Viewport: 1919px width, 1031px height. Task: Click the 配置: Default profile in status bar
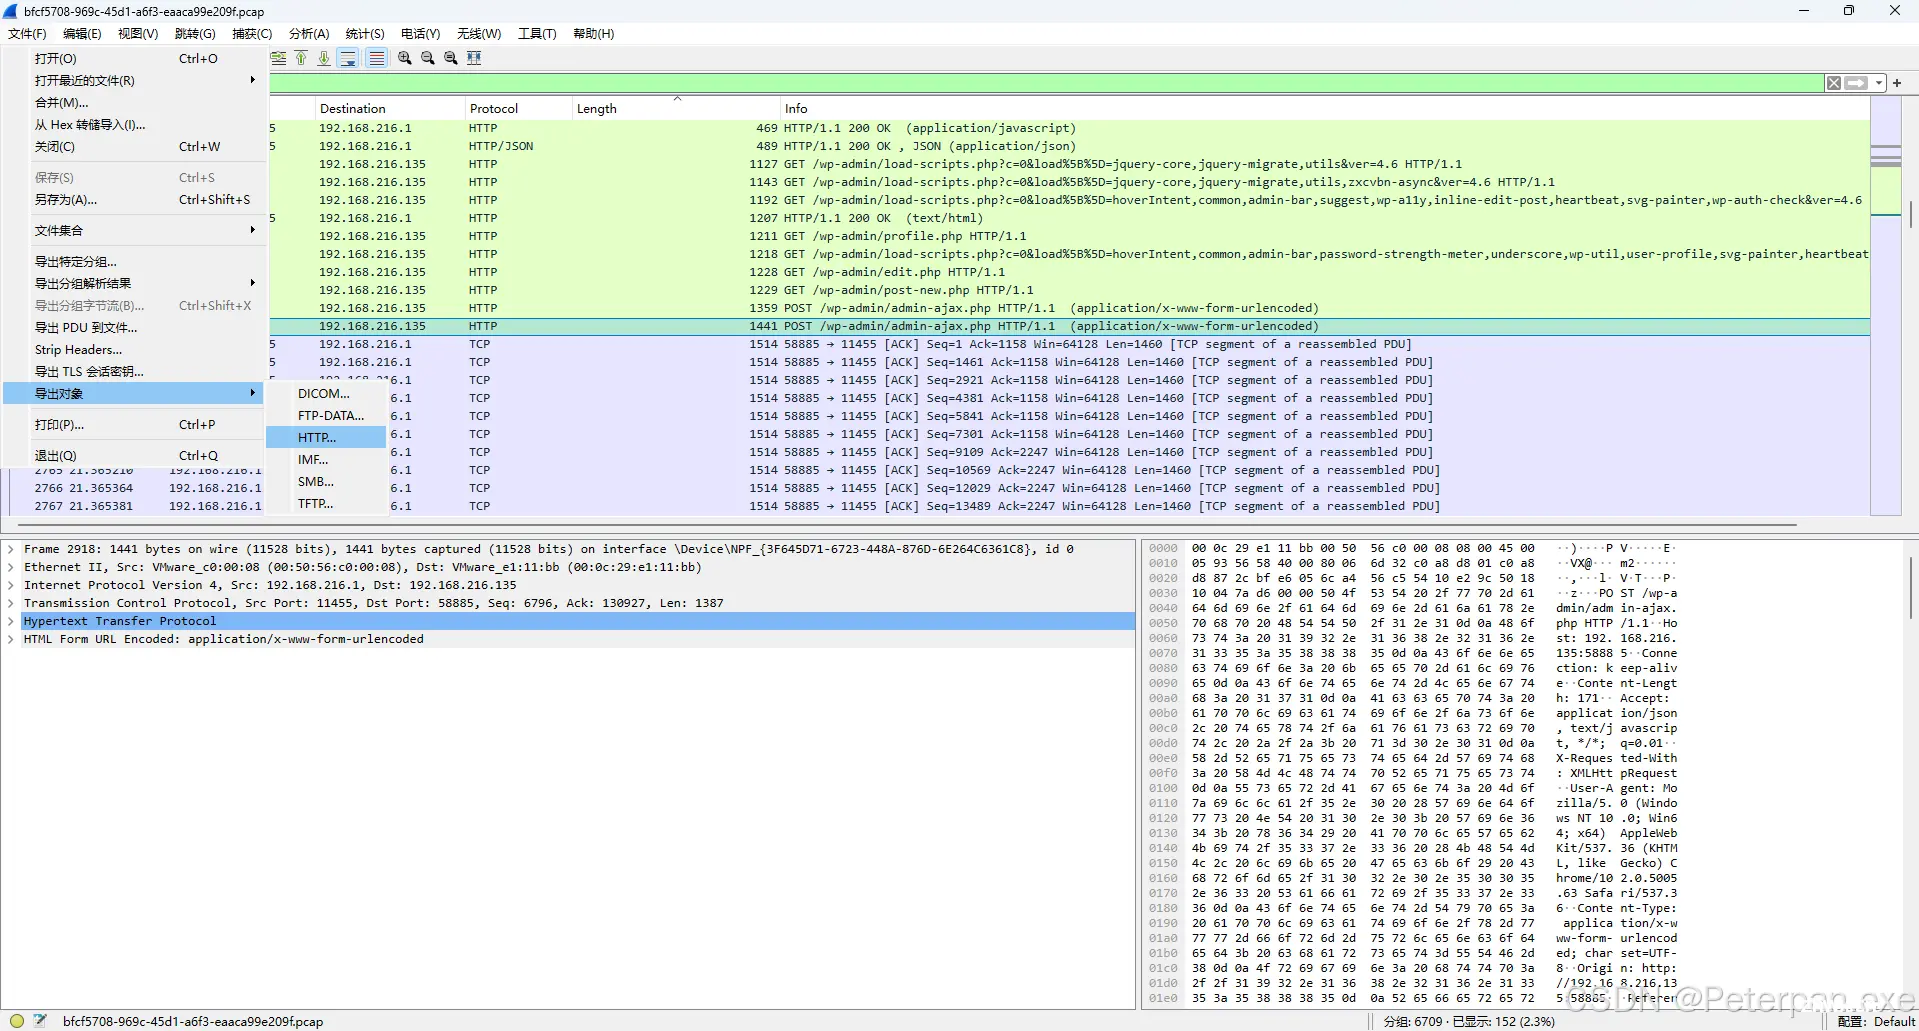point(1877,1021)
